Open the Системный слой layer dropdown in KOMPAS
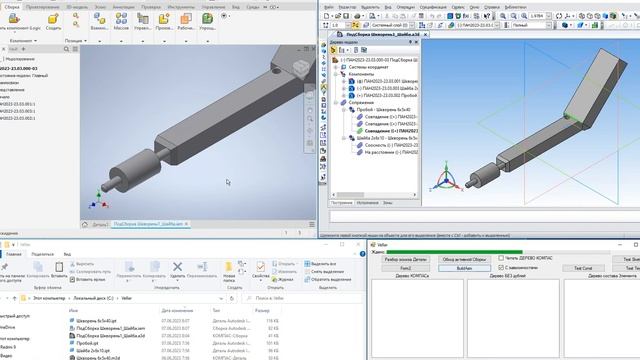 coord(411,25)
